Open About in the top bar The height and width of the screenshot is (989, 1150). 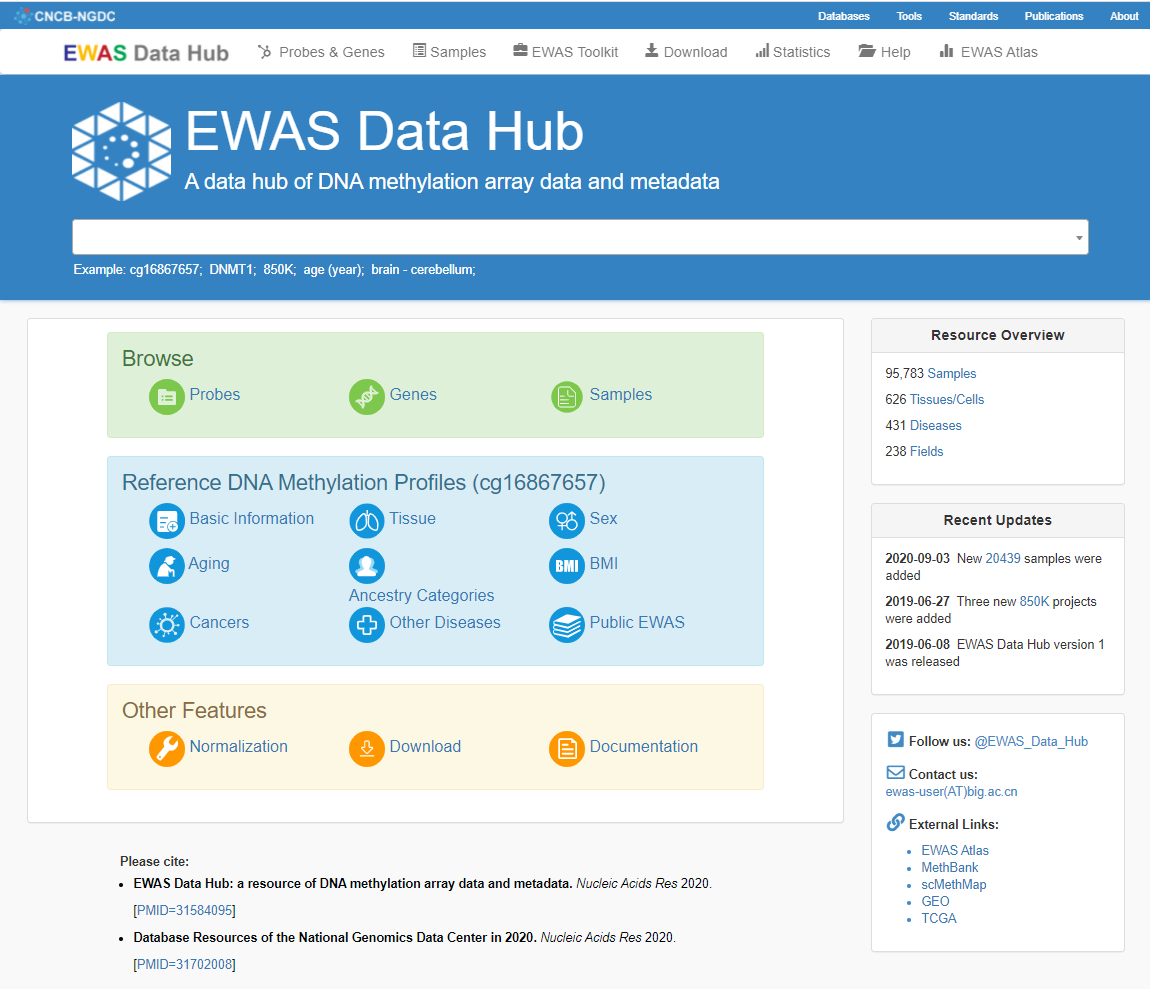tap(1124, 16)
